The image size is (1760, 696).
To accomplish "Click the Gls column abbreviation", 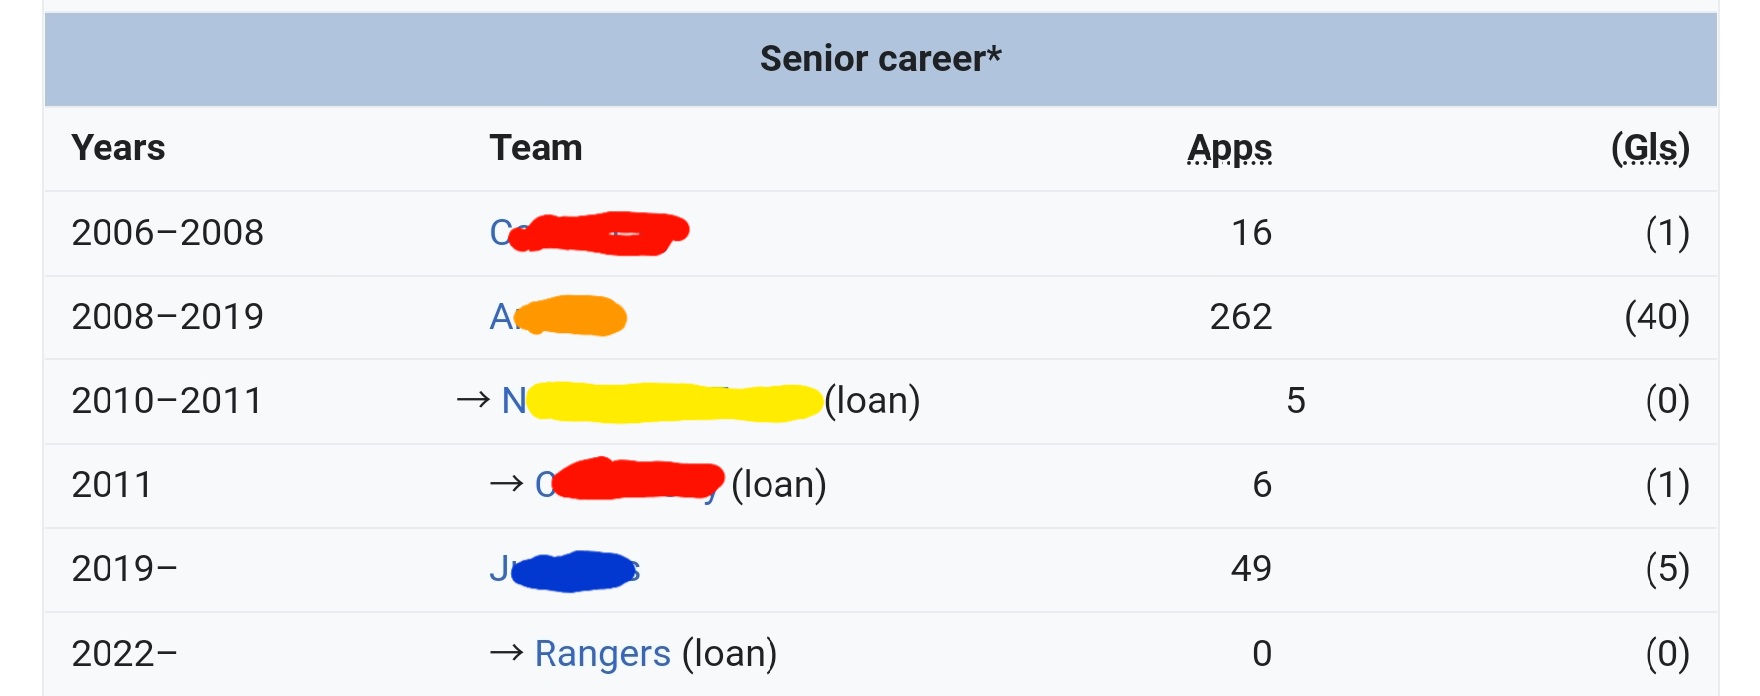I will (1650, 148).
